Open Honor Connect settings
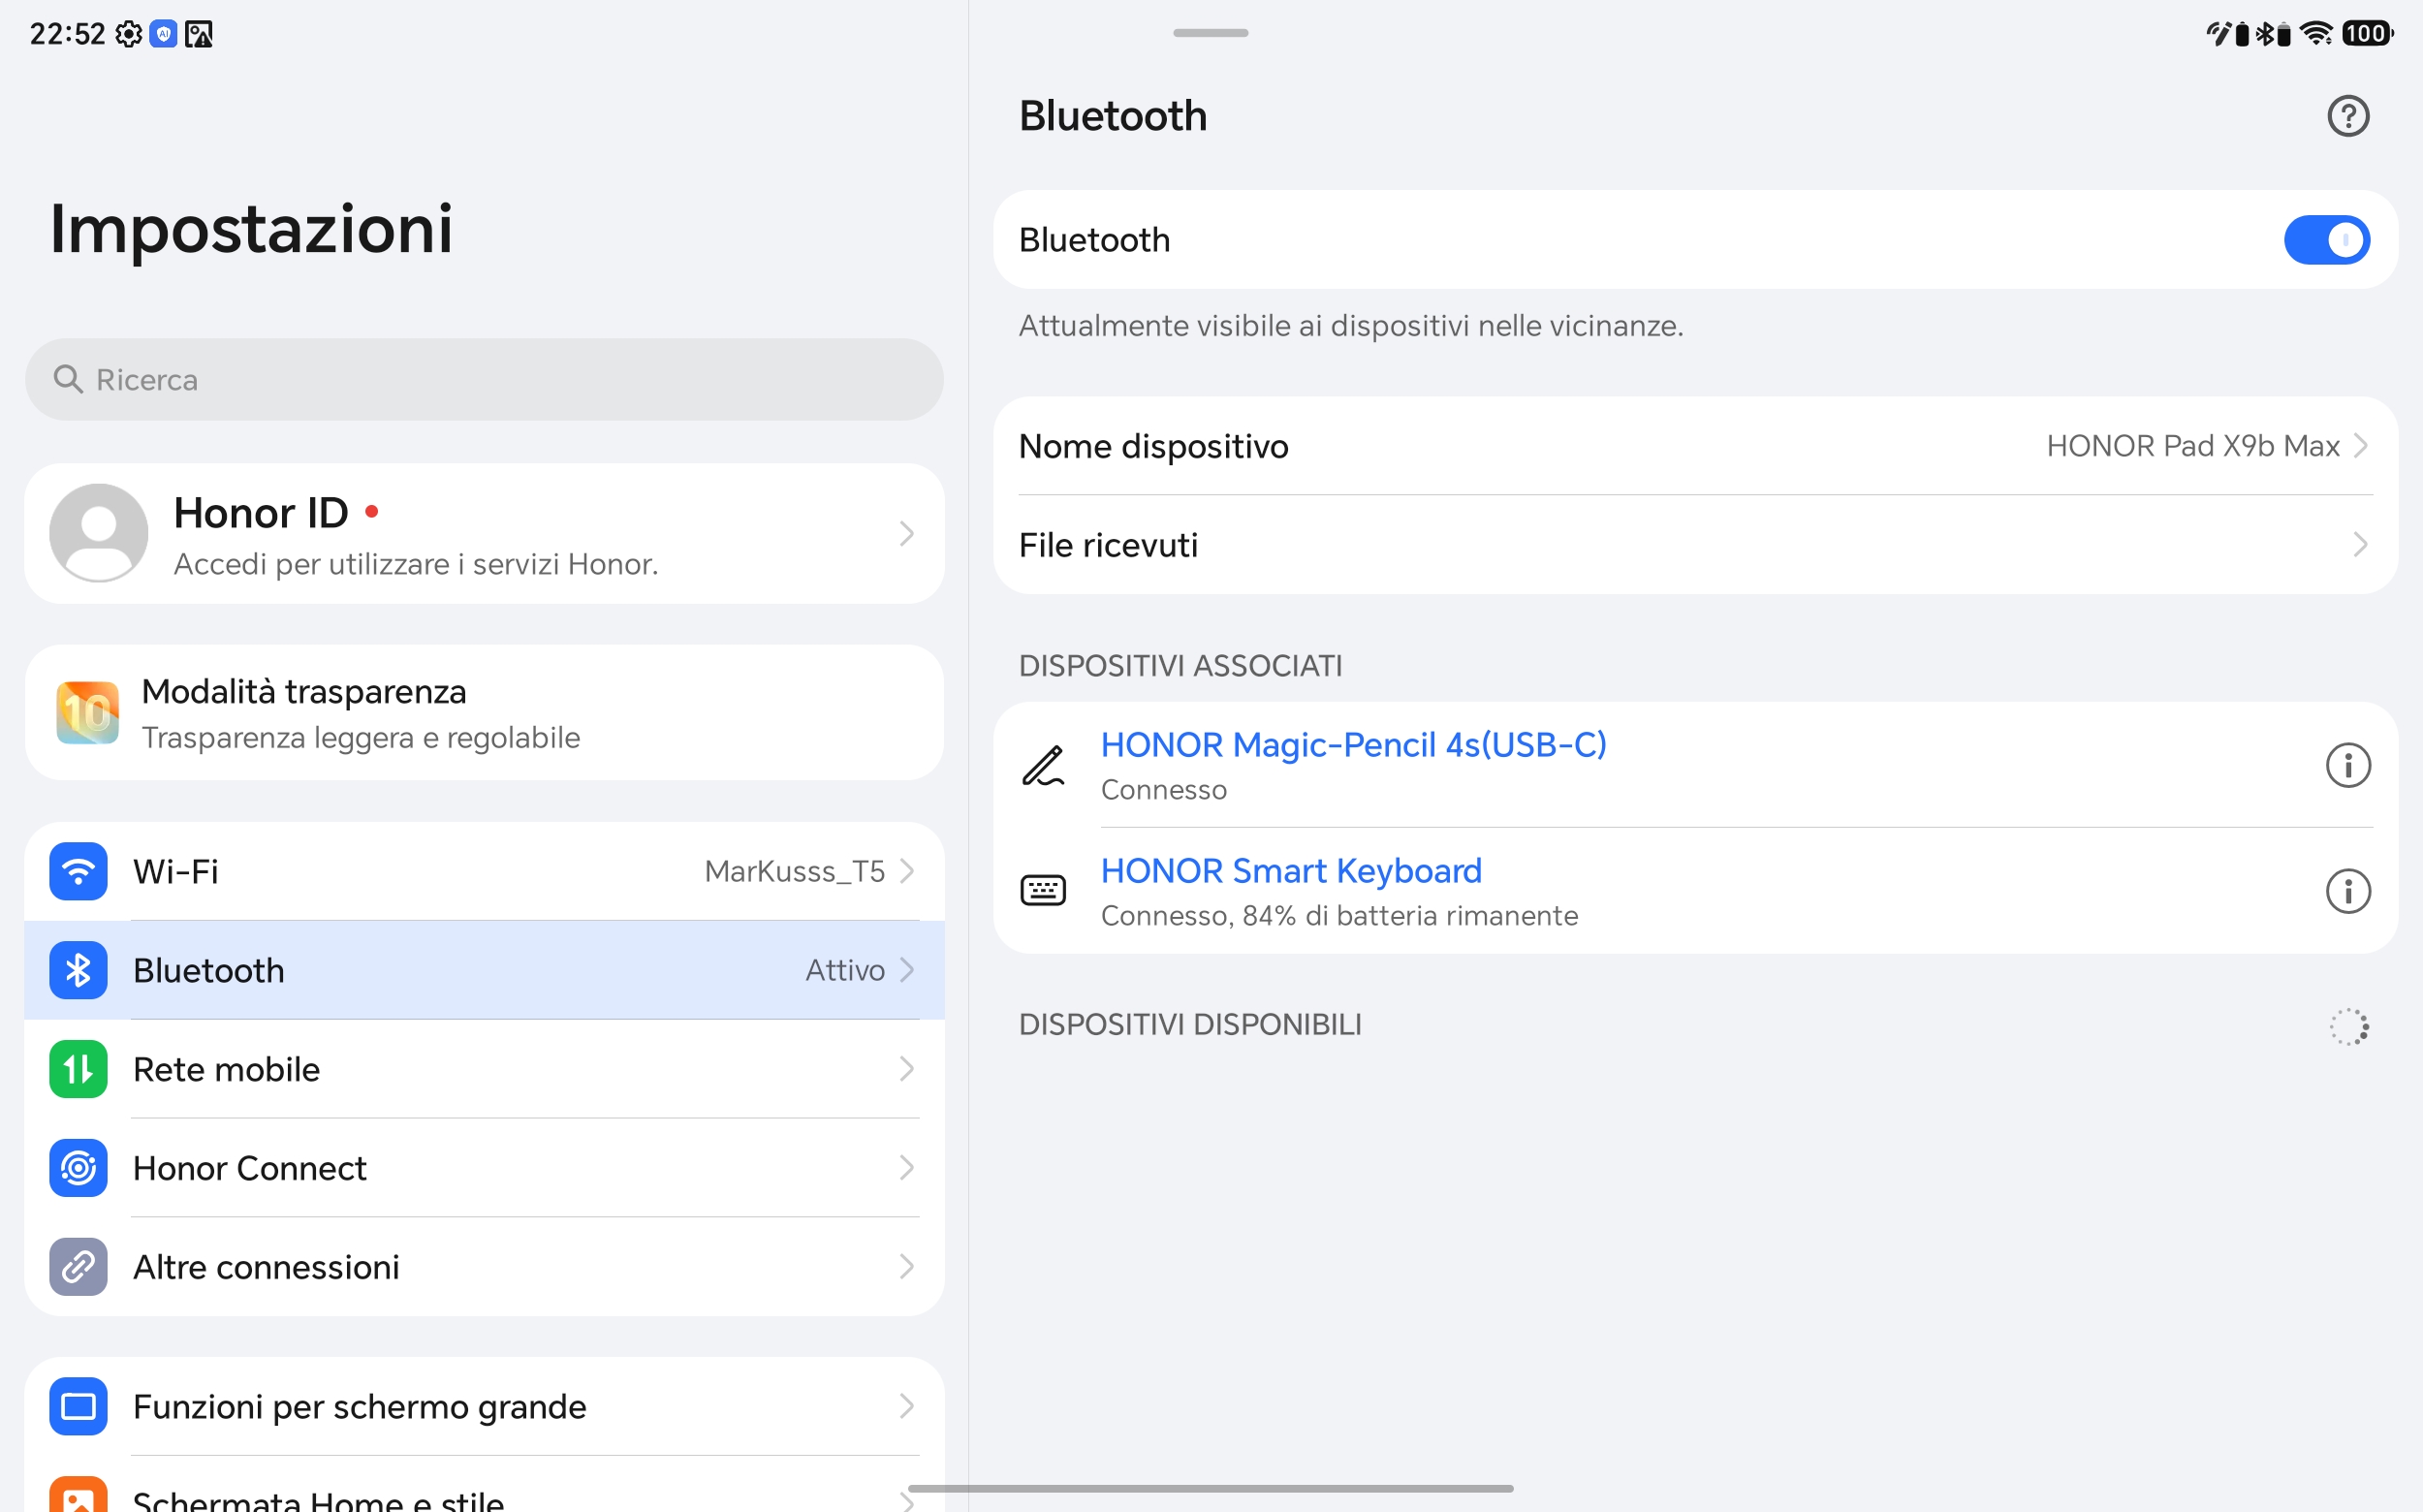This screenshot has width=2423, height=1512. click(484, 1168)
